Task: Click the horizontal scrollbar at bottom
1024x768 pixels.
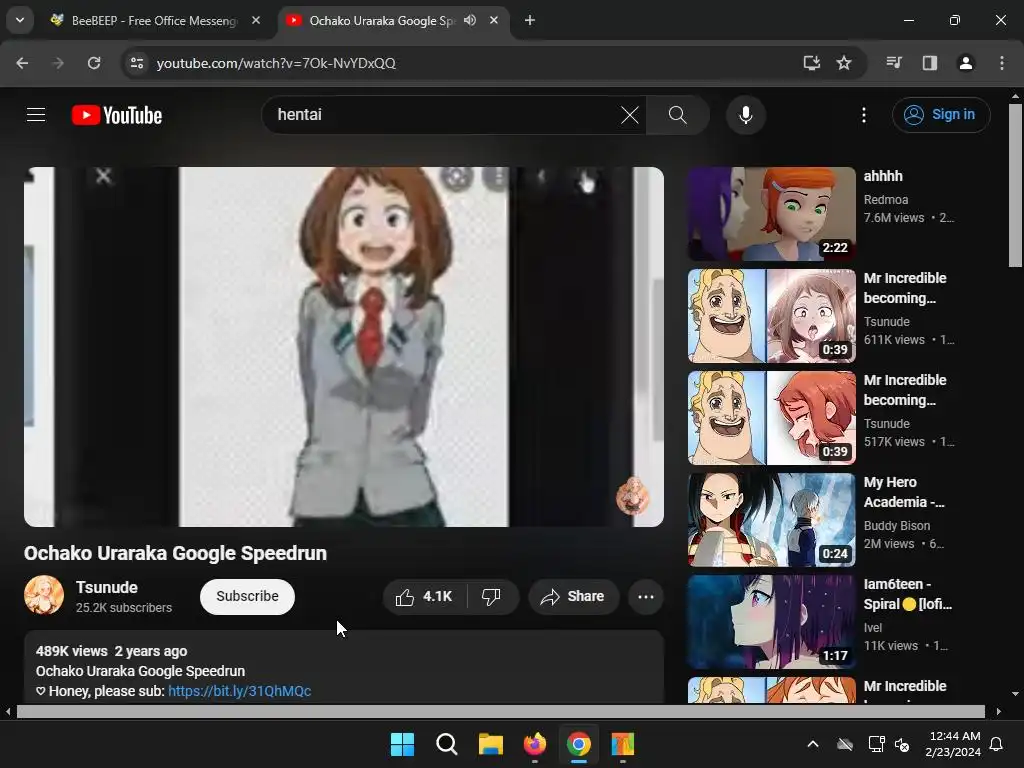Action: (500, 711)
